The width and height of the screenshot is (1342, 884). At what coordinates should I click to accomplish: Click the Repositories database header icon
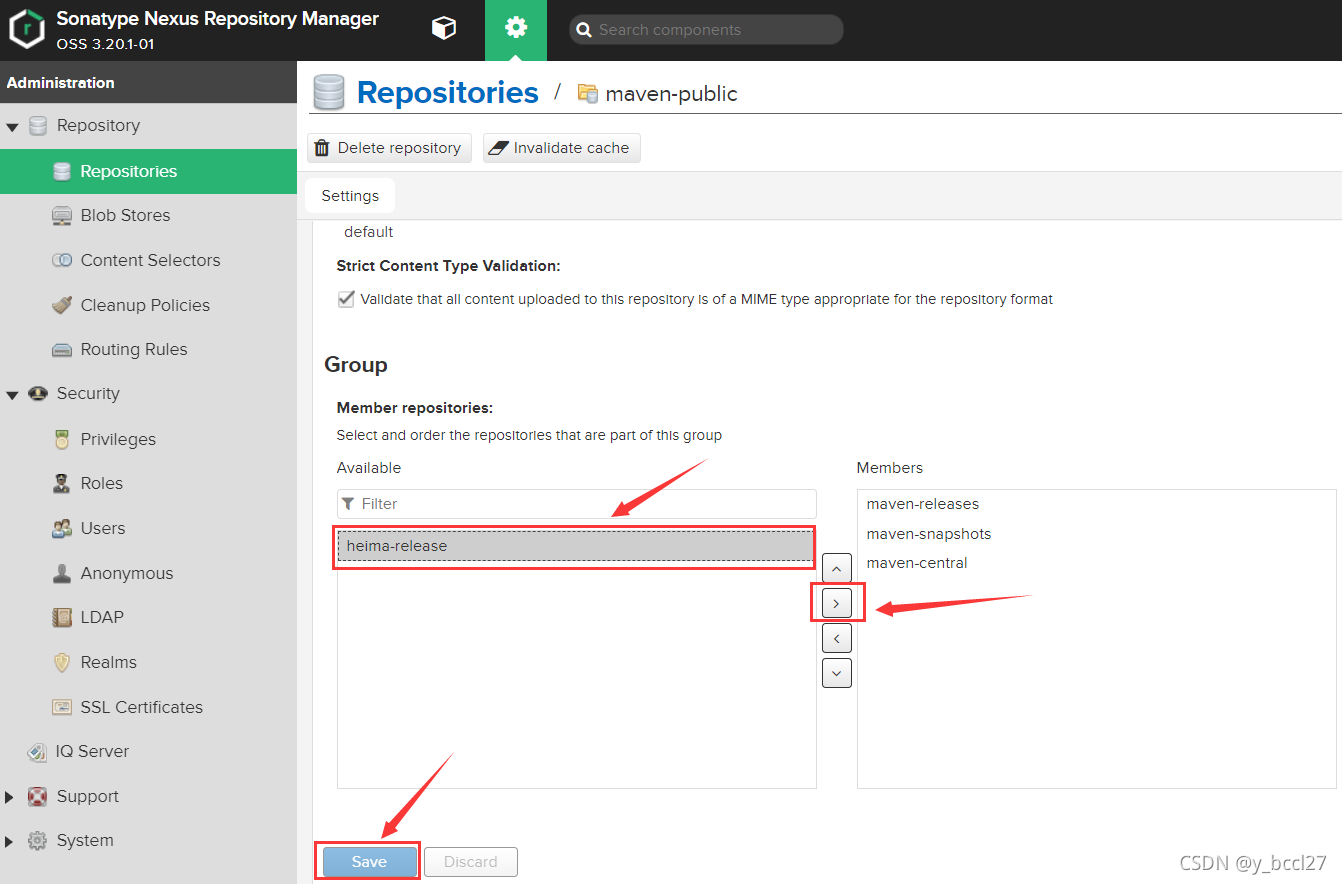pos(329,92)
